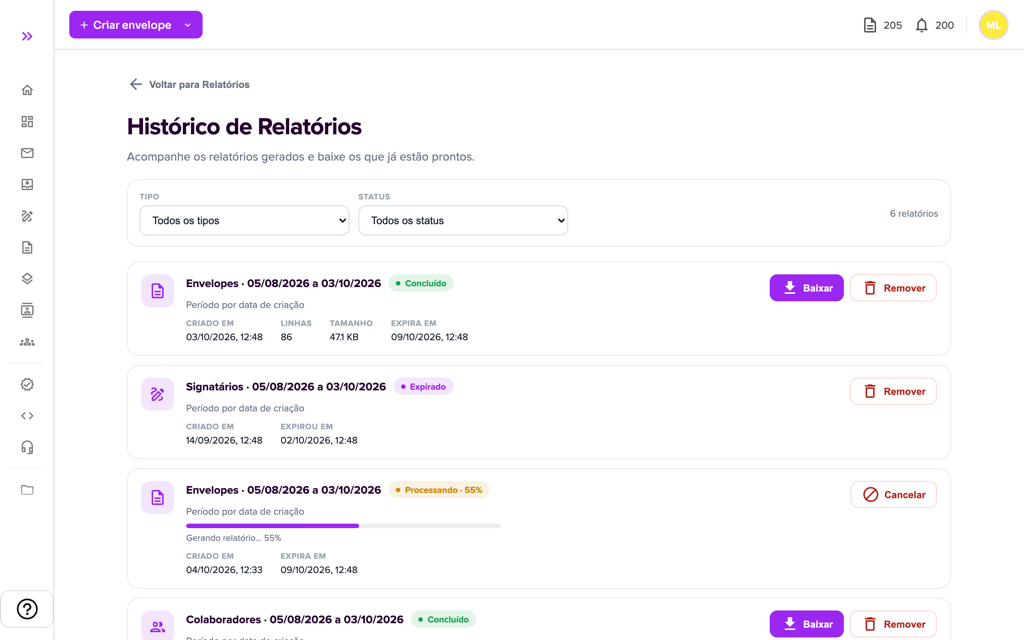Click the 'Concluído' badge on first Envelopes report

pyautogui.click(x=421, y=283)
